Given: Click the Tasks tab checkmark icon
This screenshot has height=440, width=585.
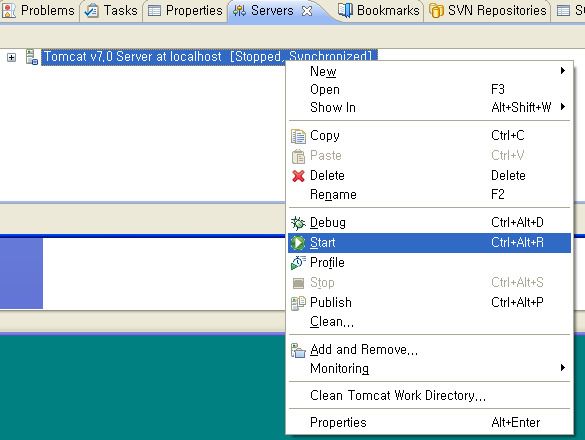Looking at the screenshot, I should (x=91, y=11).
